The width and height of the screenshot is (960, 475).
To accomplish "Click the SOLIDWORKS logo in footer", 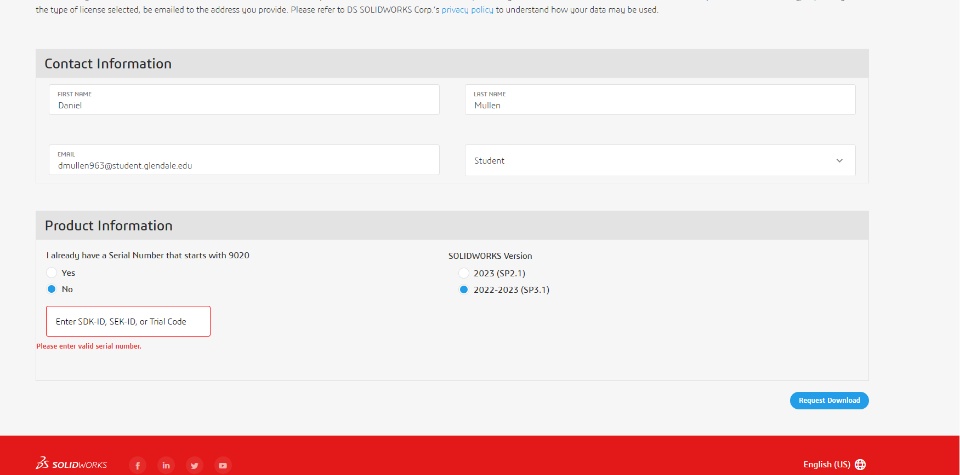I will tap(71, 464).
